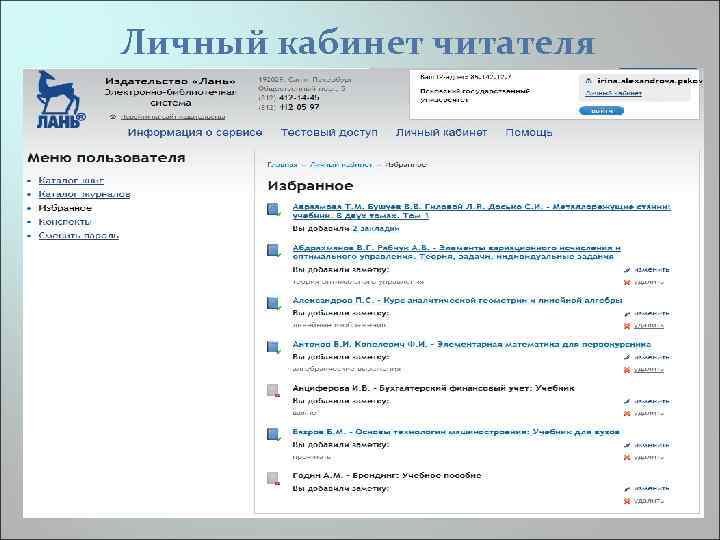Edit the note for Антонов book

click(647, 357)
